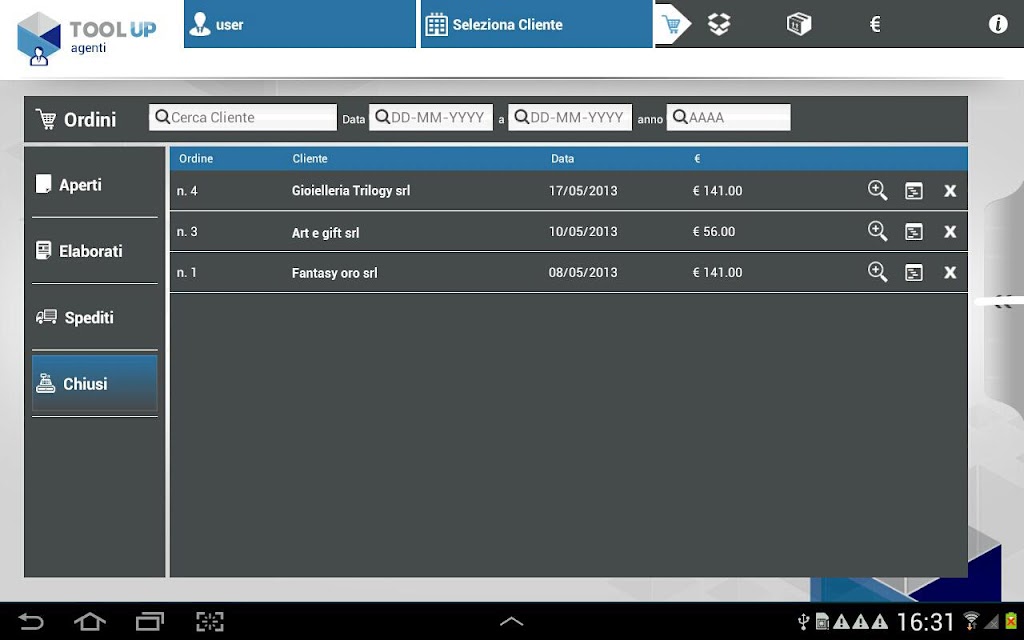Open the Seleziona Cliente button
This screenshot has height=640, width=1024.
(x=536, y=24)
